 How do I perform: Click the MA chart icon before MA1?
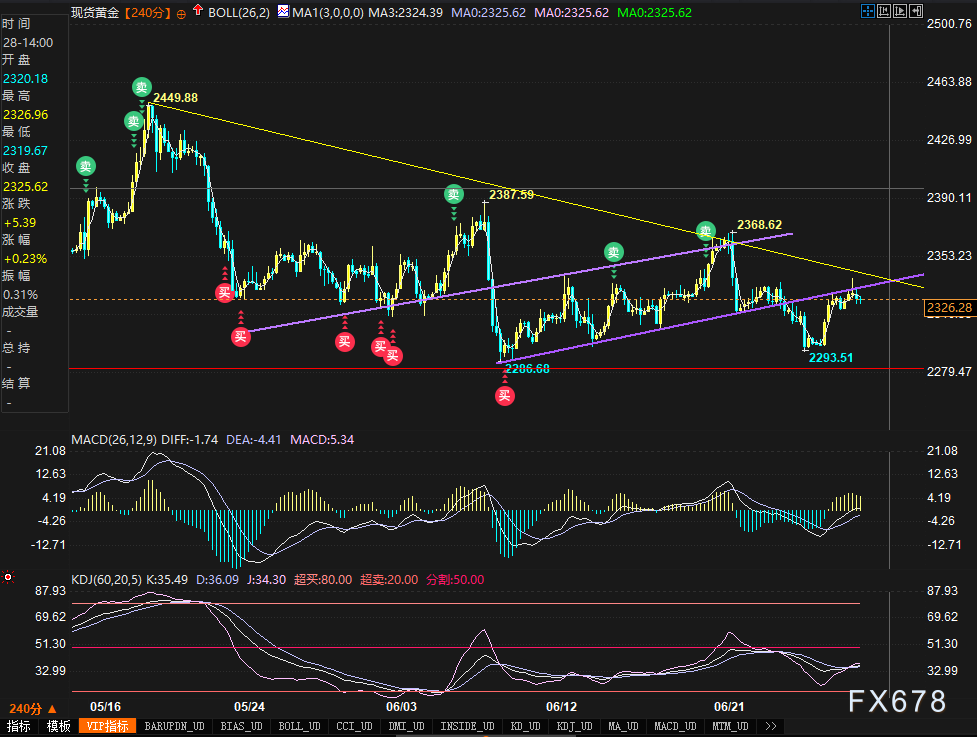tap(285, 13)
